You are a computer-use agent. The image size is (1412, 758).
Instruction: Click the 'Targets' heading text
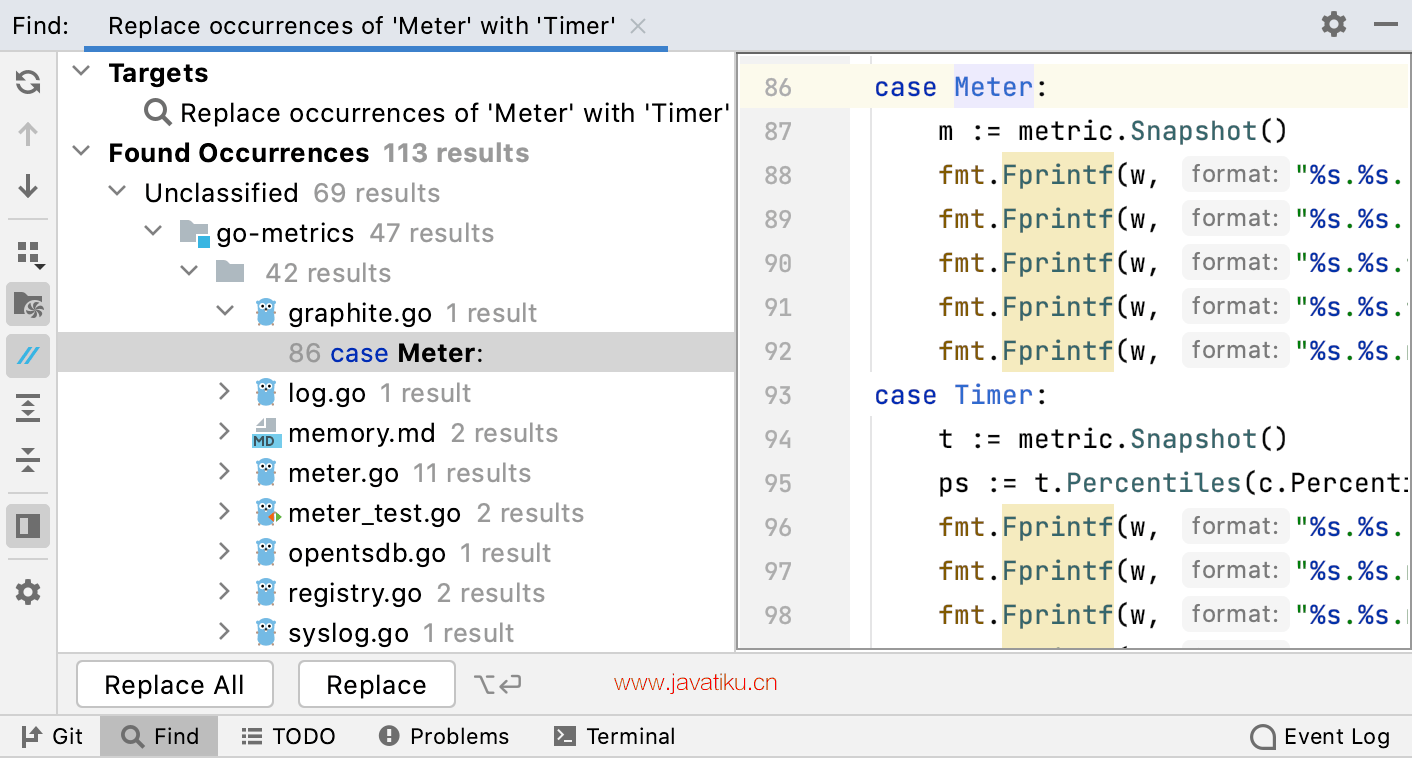click(158, 73)
